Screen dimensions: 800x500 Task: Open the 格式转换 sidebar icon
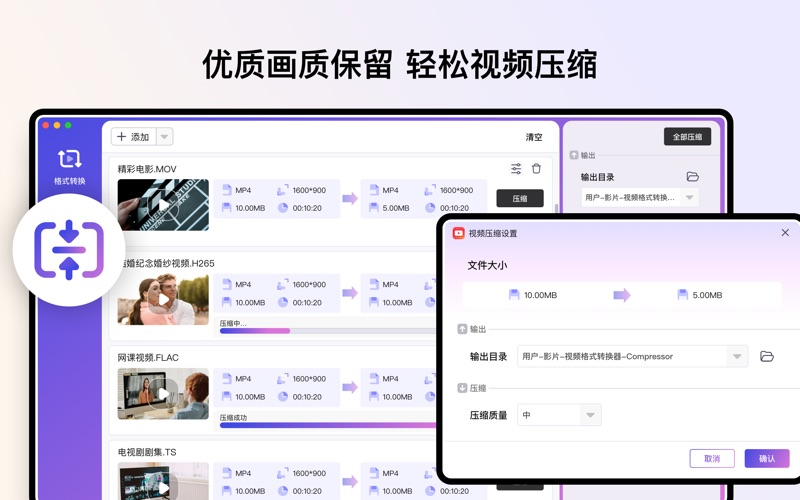click(70, 166)
